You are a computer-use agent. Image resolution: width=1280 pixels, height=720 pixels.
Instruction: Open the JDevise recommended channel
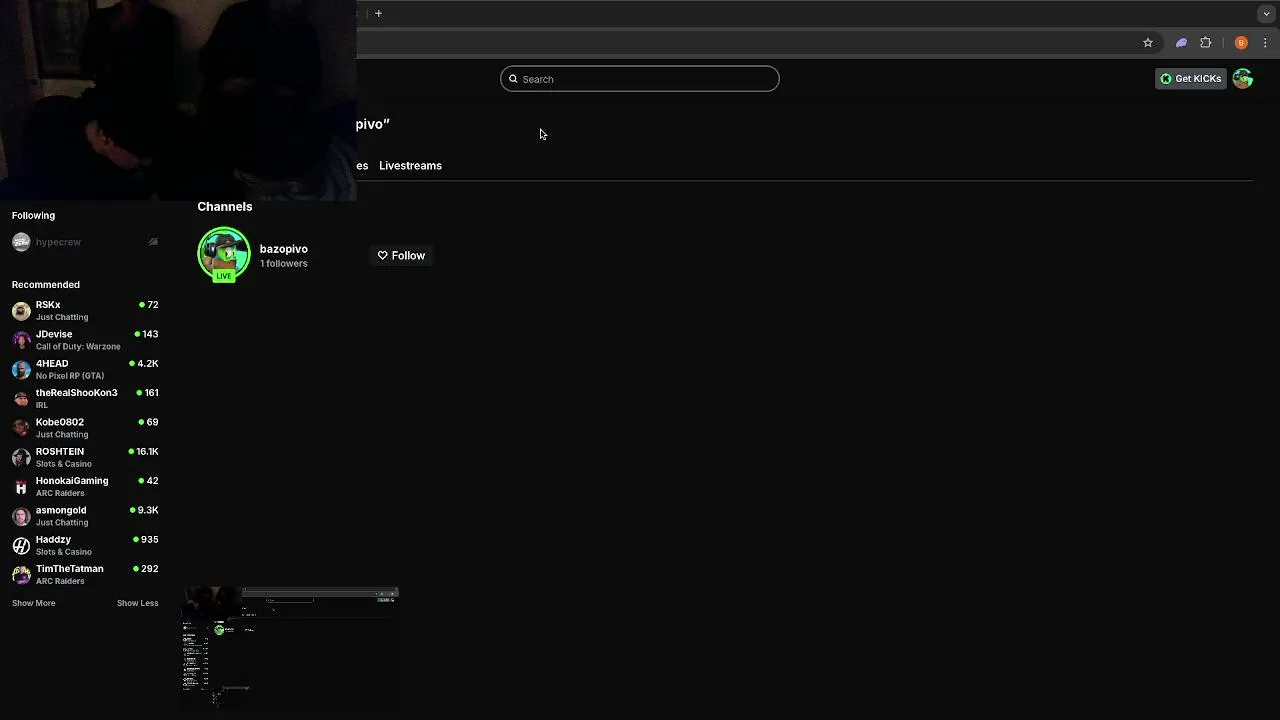point(85,340)
